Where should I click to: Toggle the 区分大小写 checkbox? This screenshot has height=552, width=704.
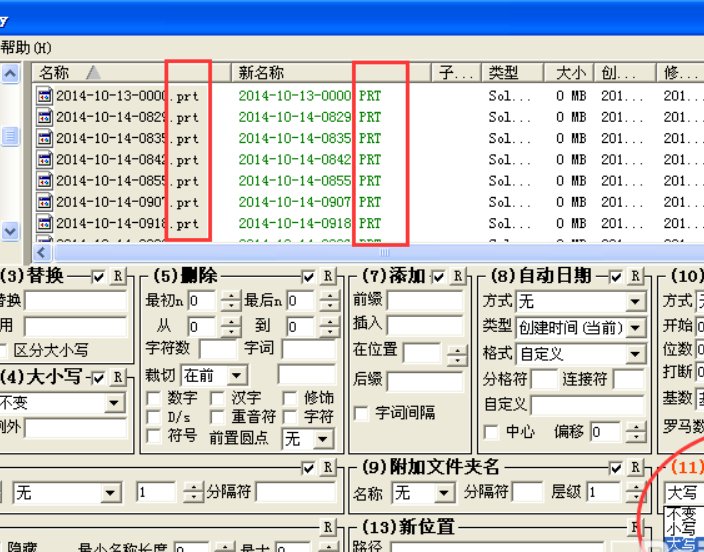(x=2, y=351)
